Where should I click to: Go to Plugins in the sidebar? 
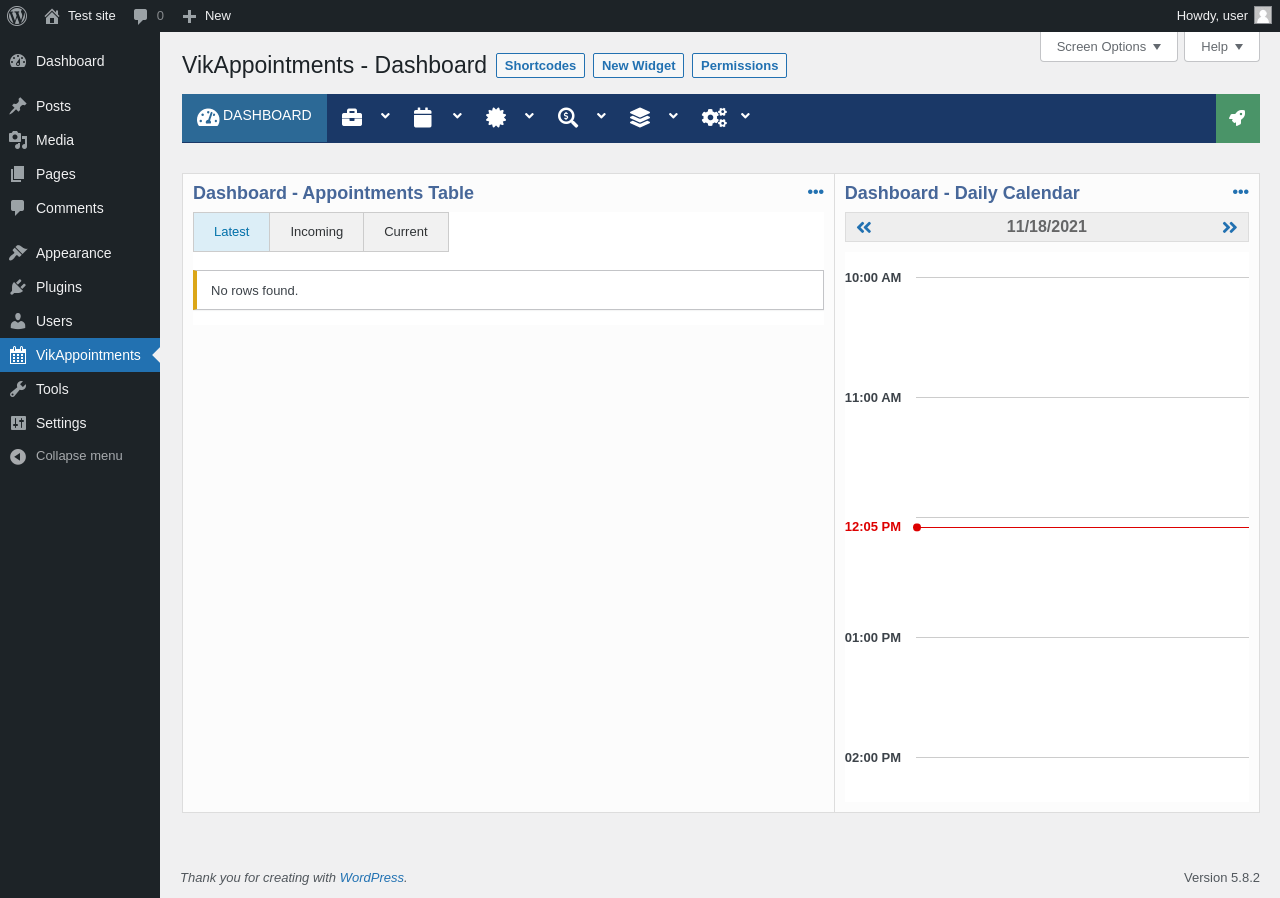(x=80, y=287)
